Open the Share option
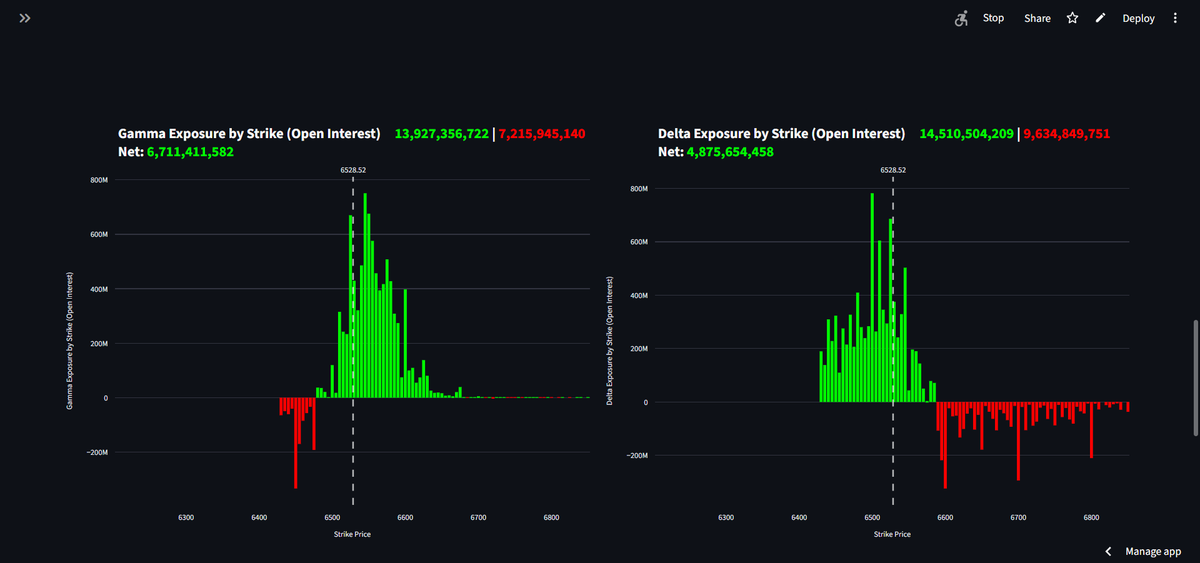The width and height of the screenshot is (1200, 563). [x=1037, y=18]
